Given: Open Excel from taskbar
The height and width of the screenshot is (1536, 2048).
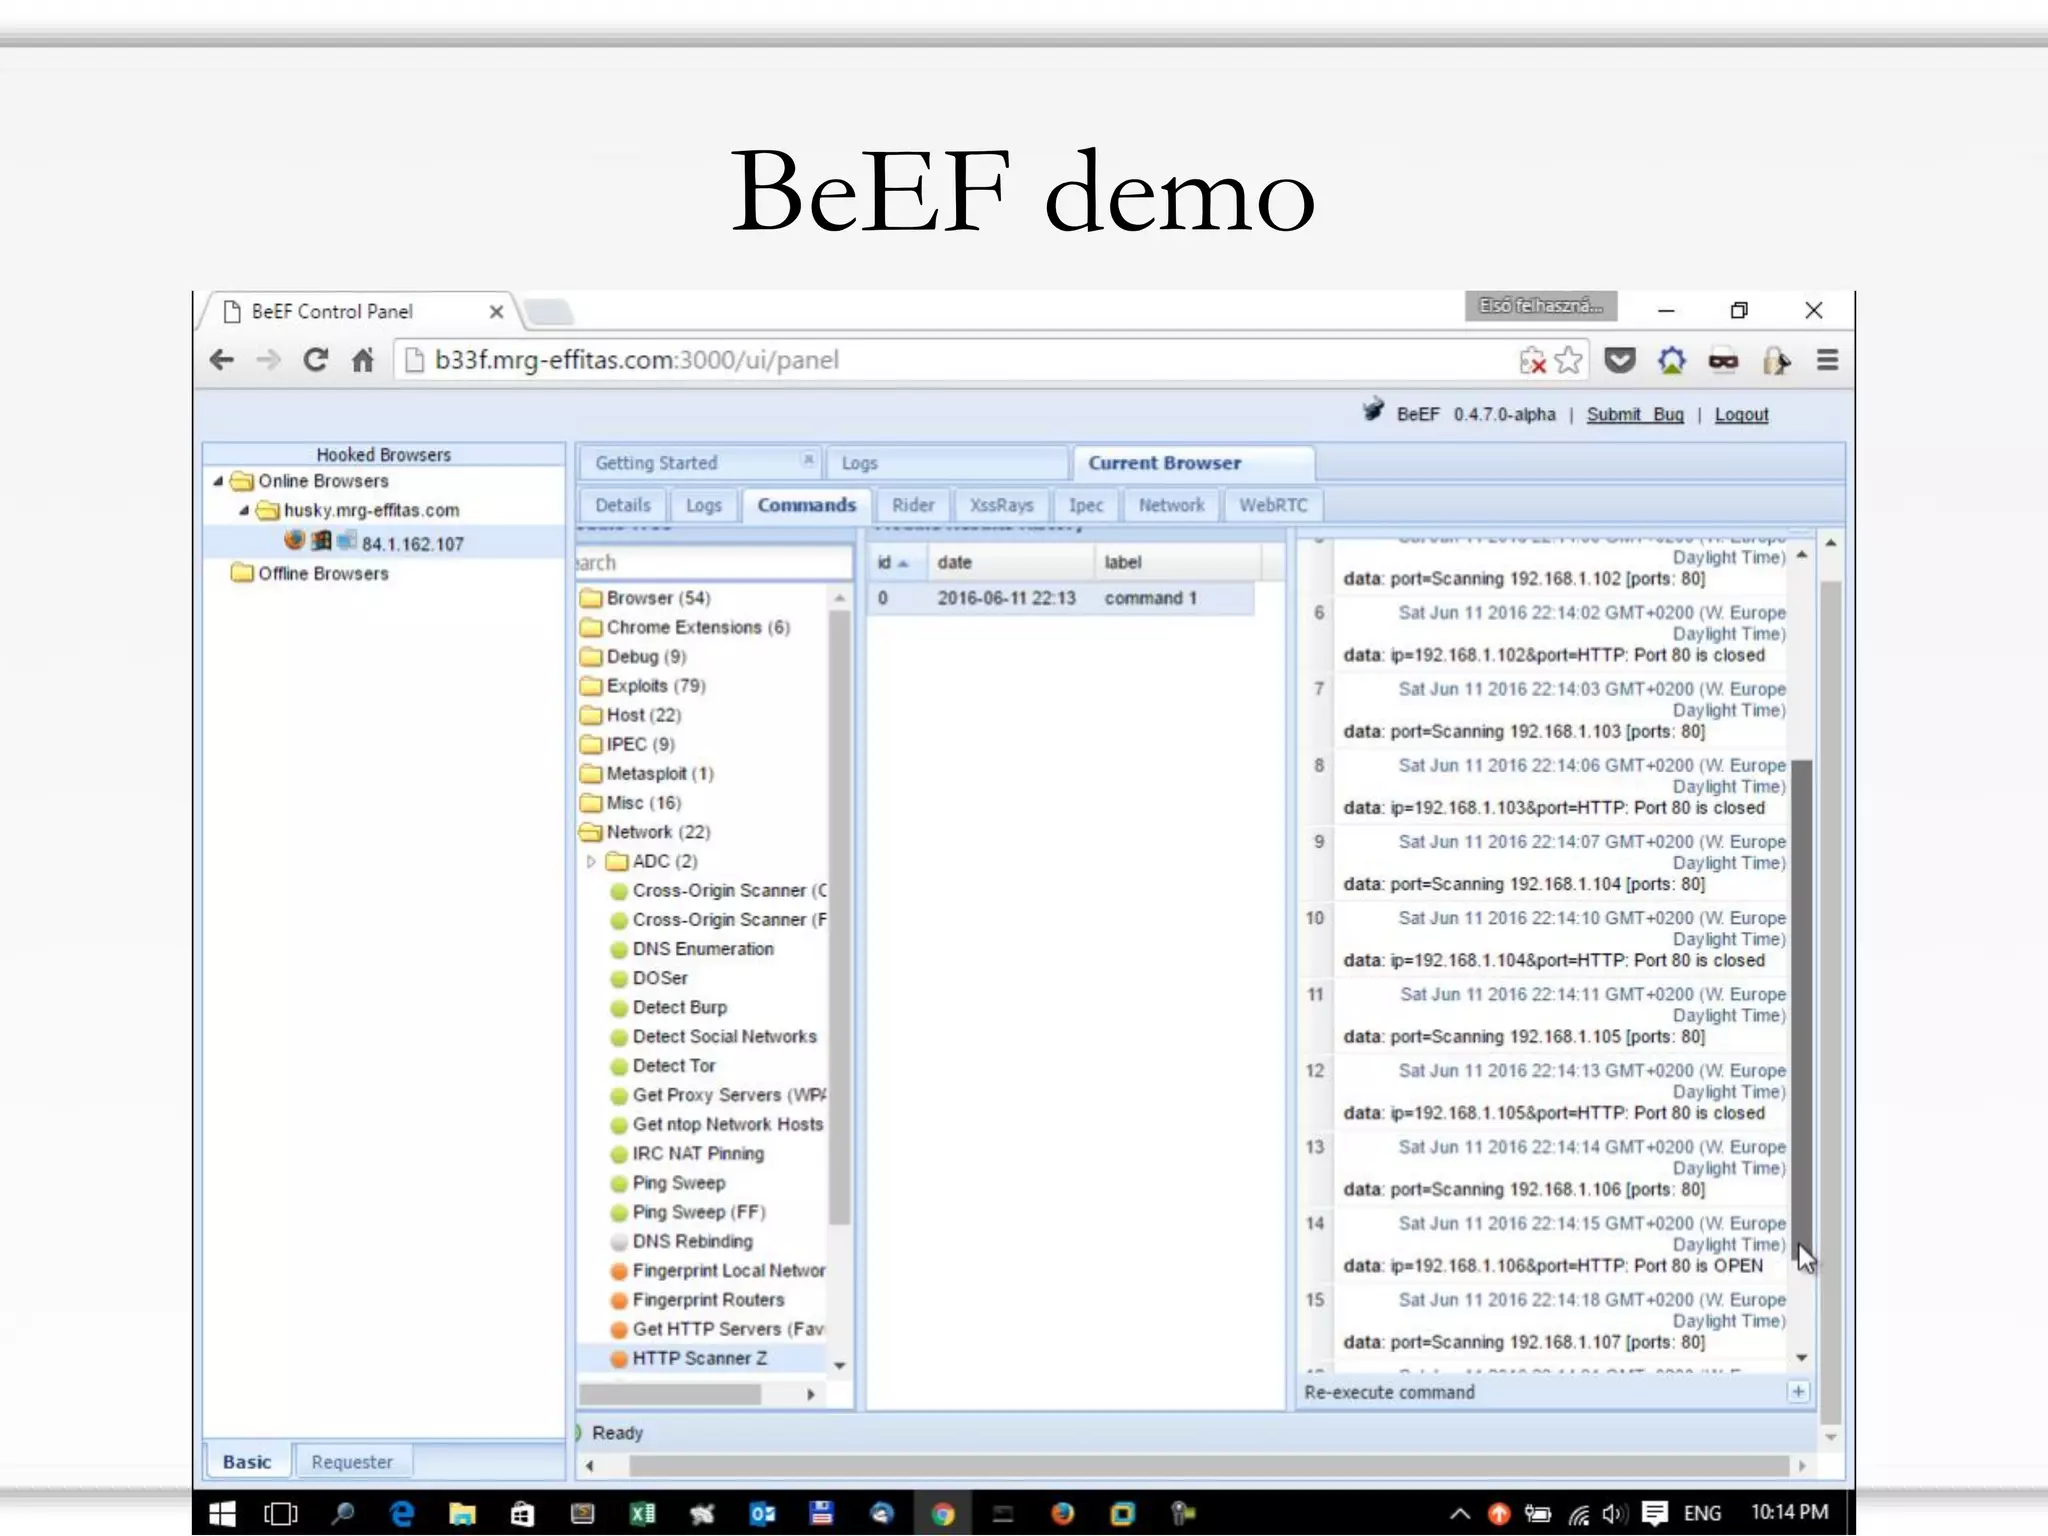Looking at the screenshot, I should (642, 1513).
